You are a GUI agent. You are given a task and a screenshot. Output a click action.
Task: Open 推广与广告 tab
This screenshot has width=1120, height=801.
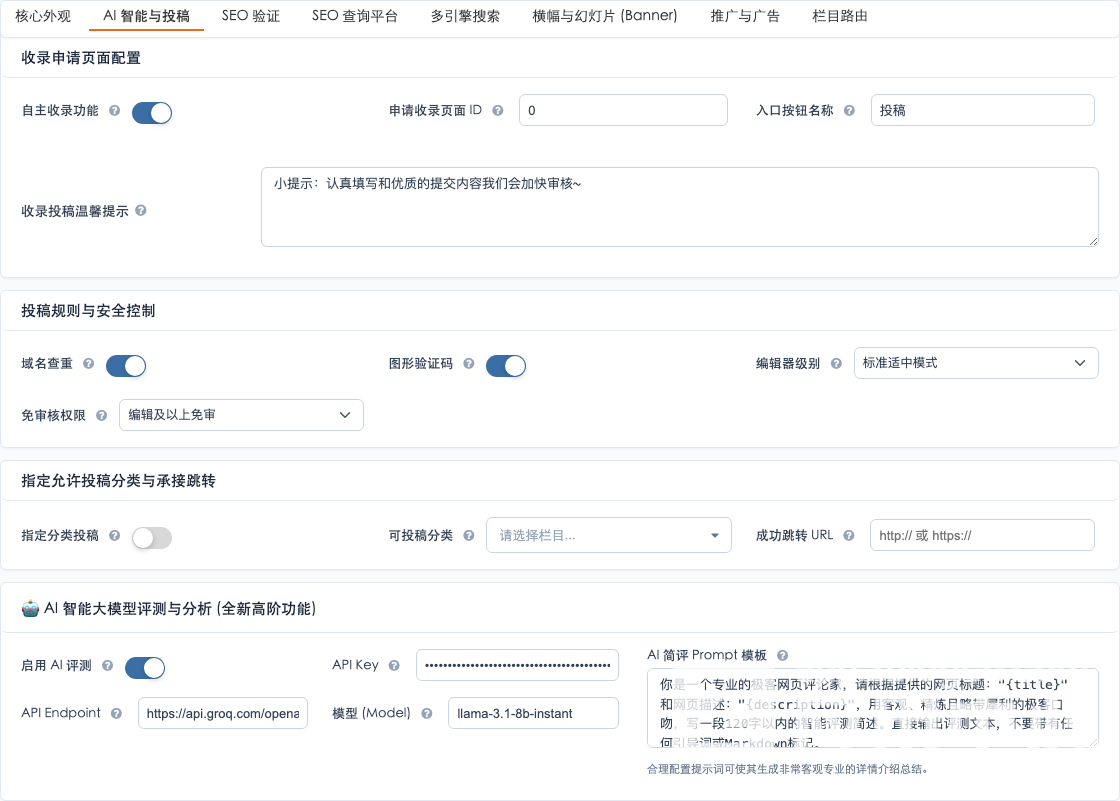point(745,16)
